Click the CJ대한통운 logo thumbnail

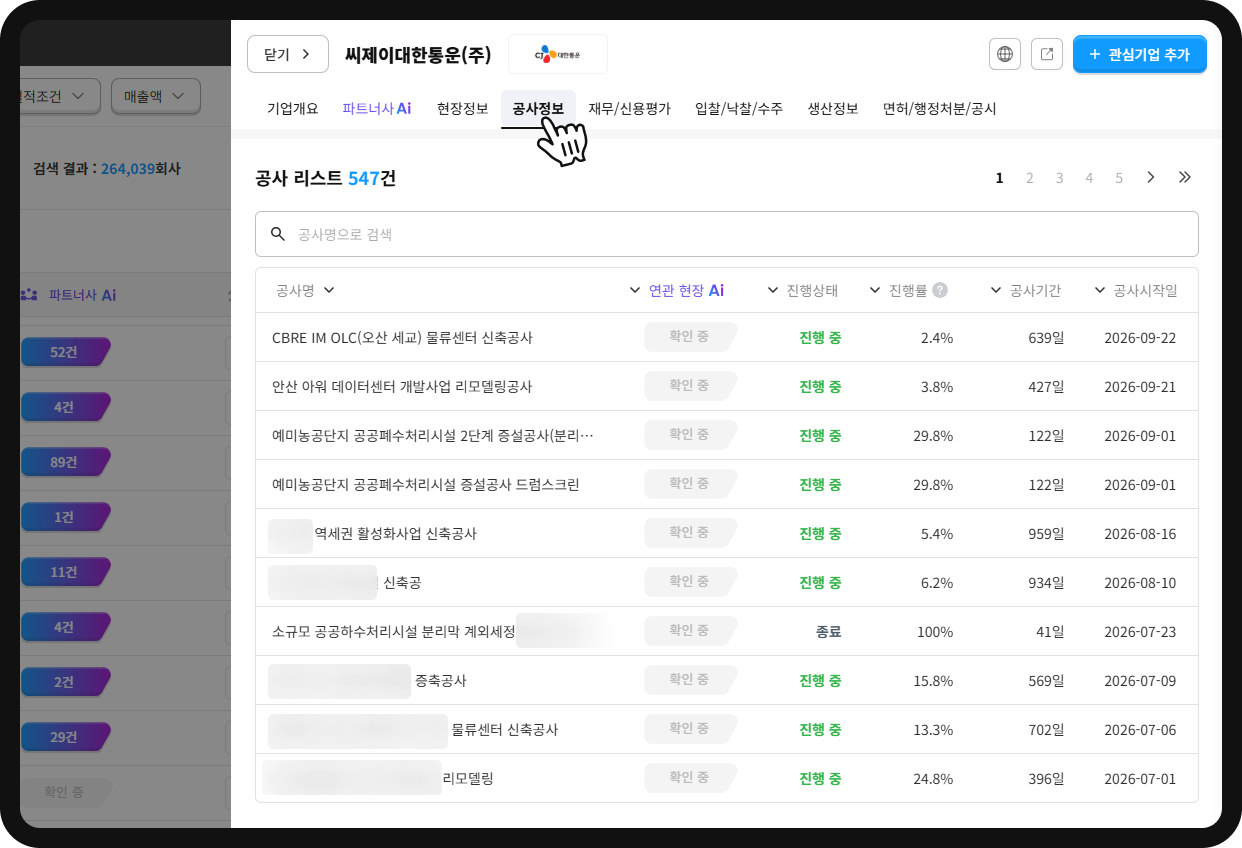coord(558,54)
